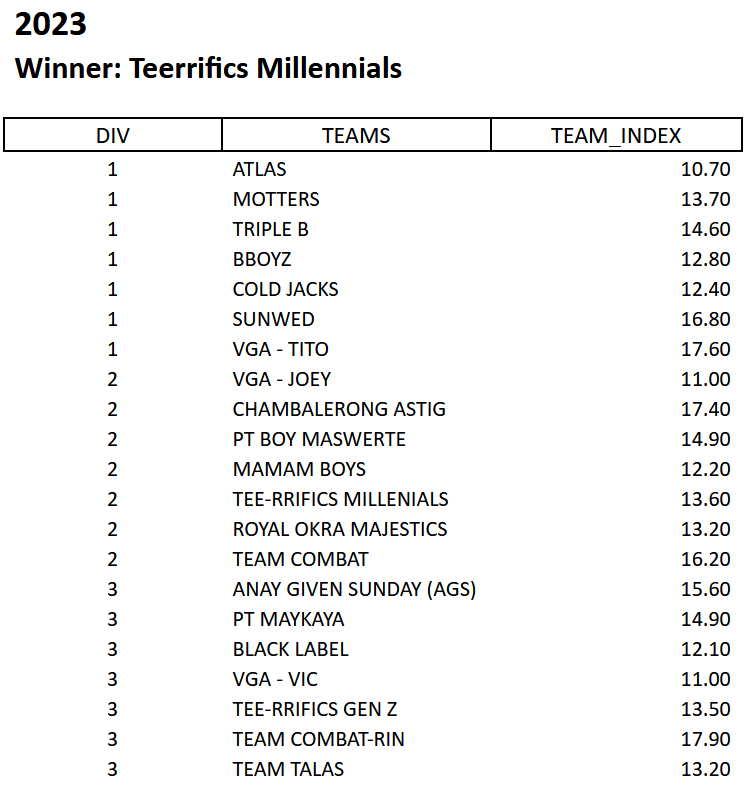Viewport: 754px width, 793px height.
Task: Select the Winner: Teerrifics Millennials heading
Action: click(208, 68)
